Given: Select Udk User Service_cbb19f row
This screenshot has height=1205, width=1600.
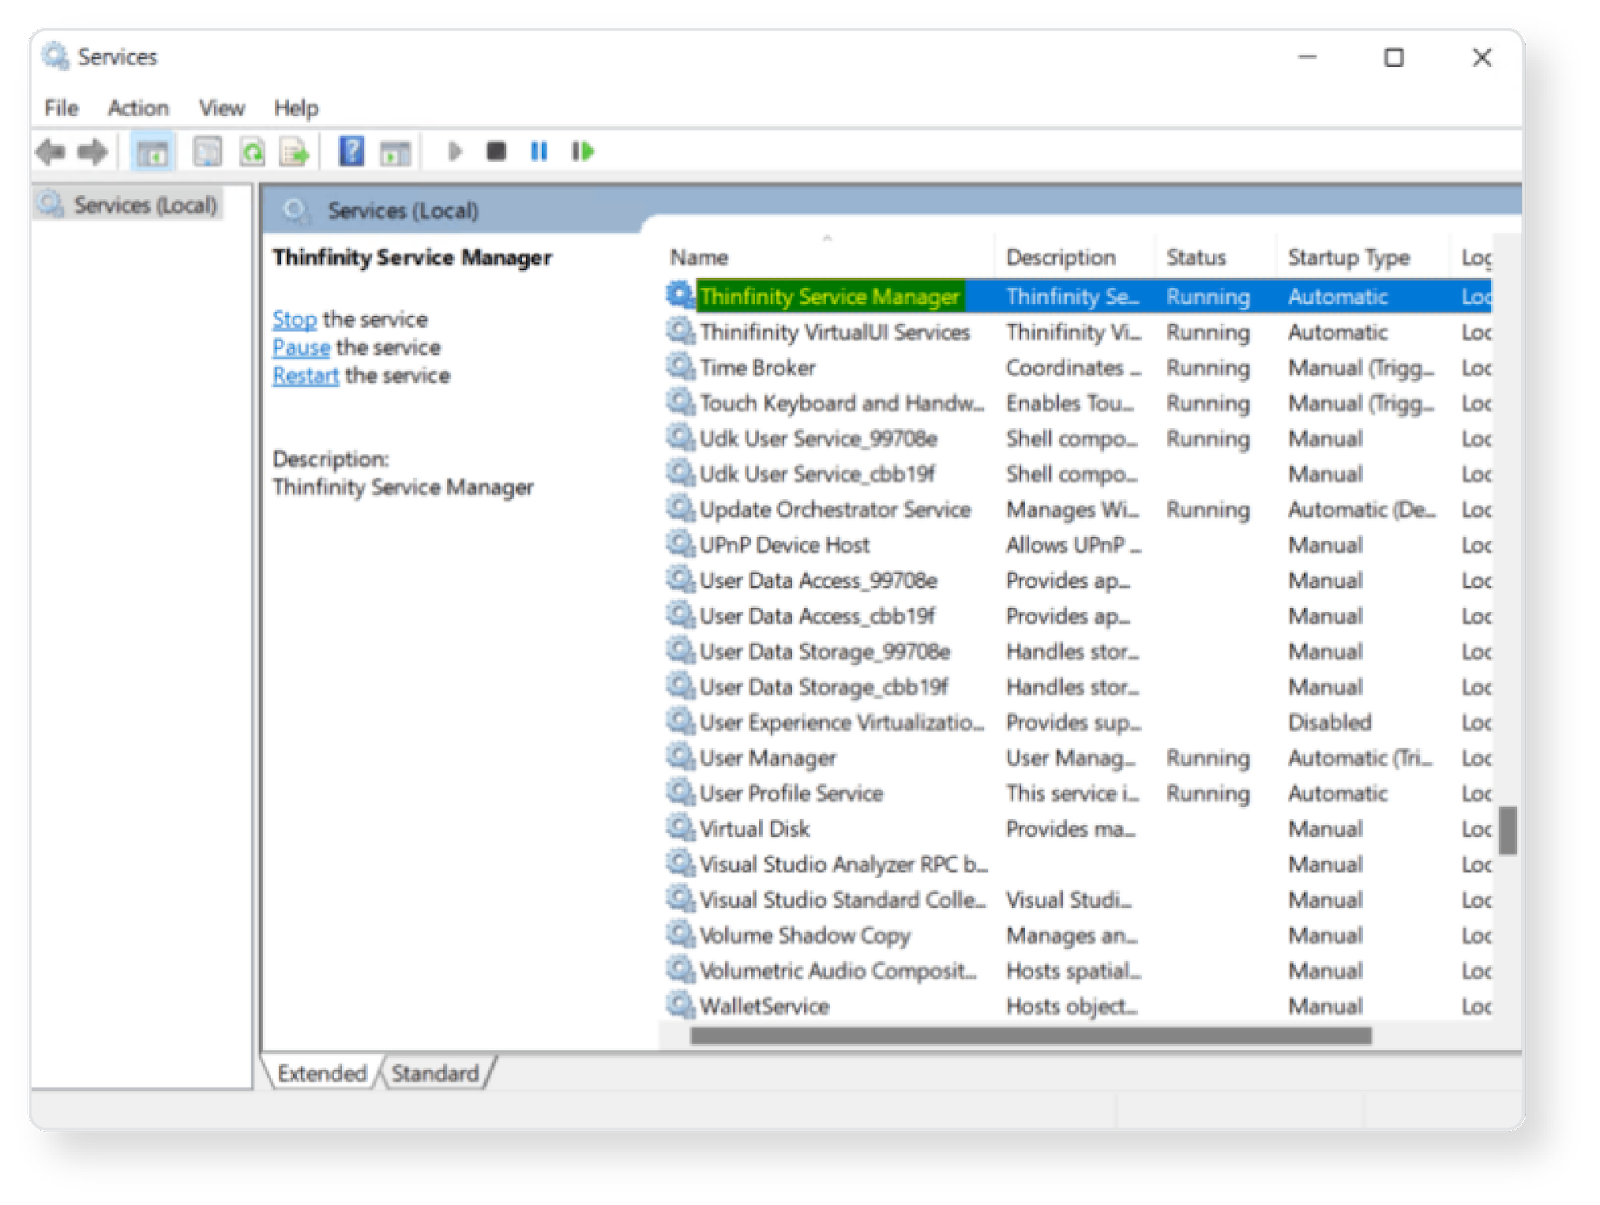Looking at the screenshot, I should pos(1078,474).
